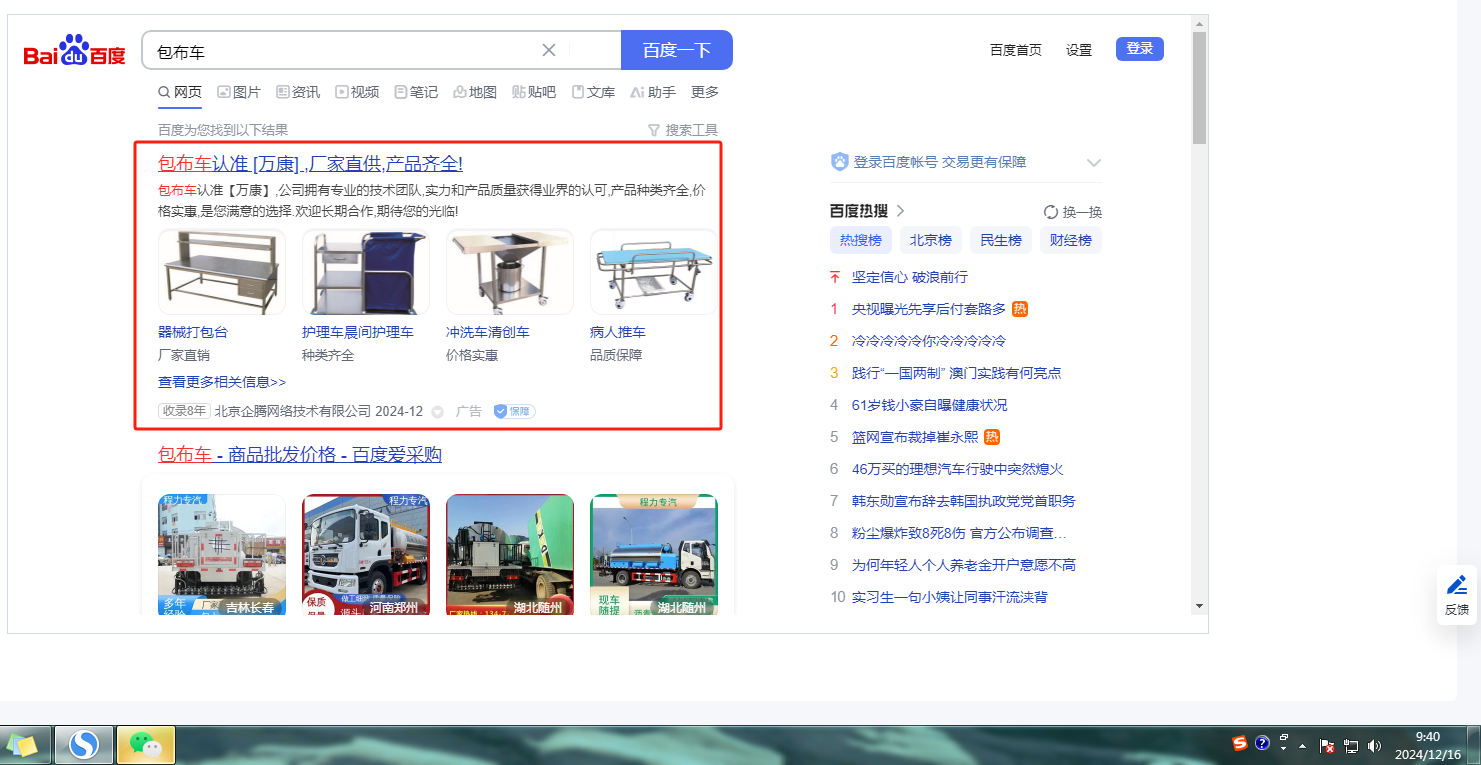Click the scrollbar down arrow
Viewport: 1481px width, 765px height.
click(x=1199, y=606)
